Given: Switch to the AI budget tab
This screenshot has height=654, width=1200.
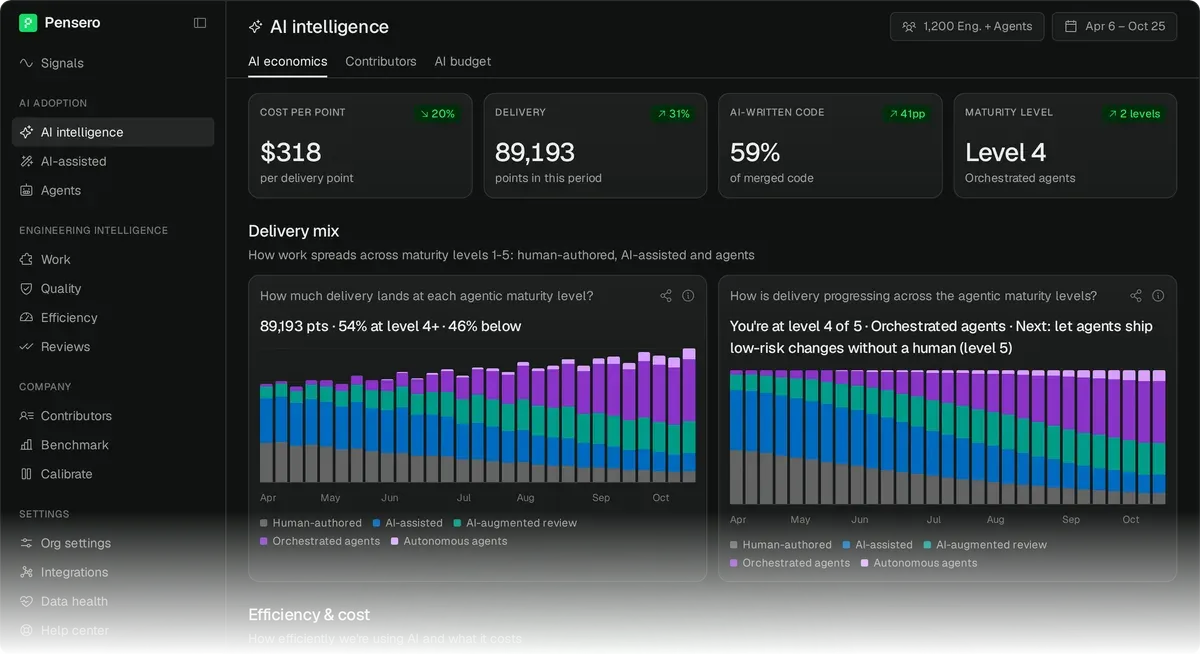Looking at the screenshot, I should [x=463, y=61].
